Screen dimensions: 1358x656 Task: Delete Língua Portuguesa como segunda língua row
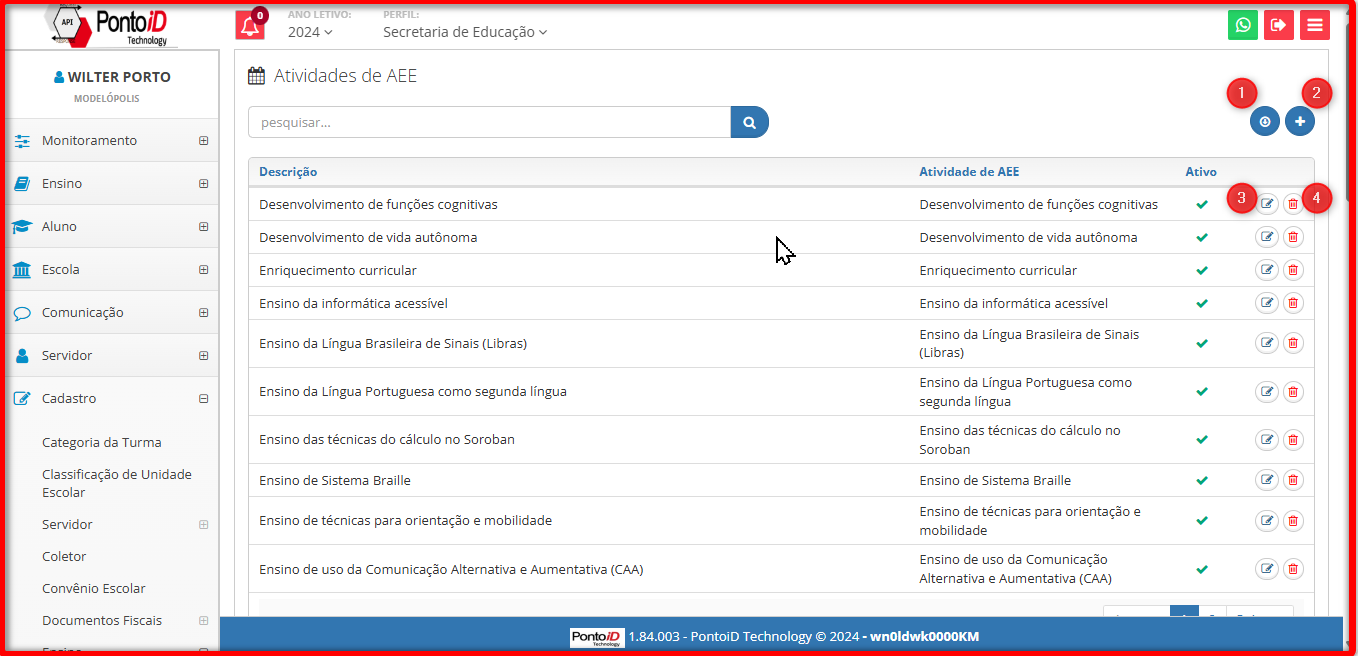[x=1293, y=391]
